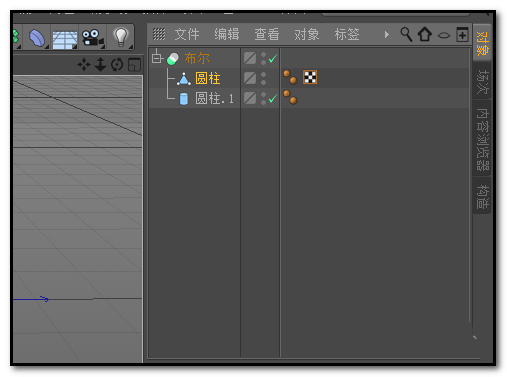507x377 pixels.
Task: Click the polygon object icon beside 圆柱
Action: pos(184,79)
